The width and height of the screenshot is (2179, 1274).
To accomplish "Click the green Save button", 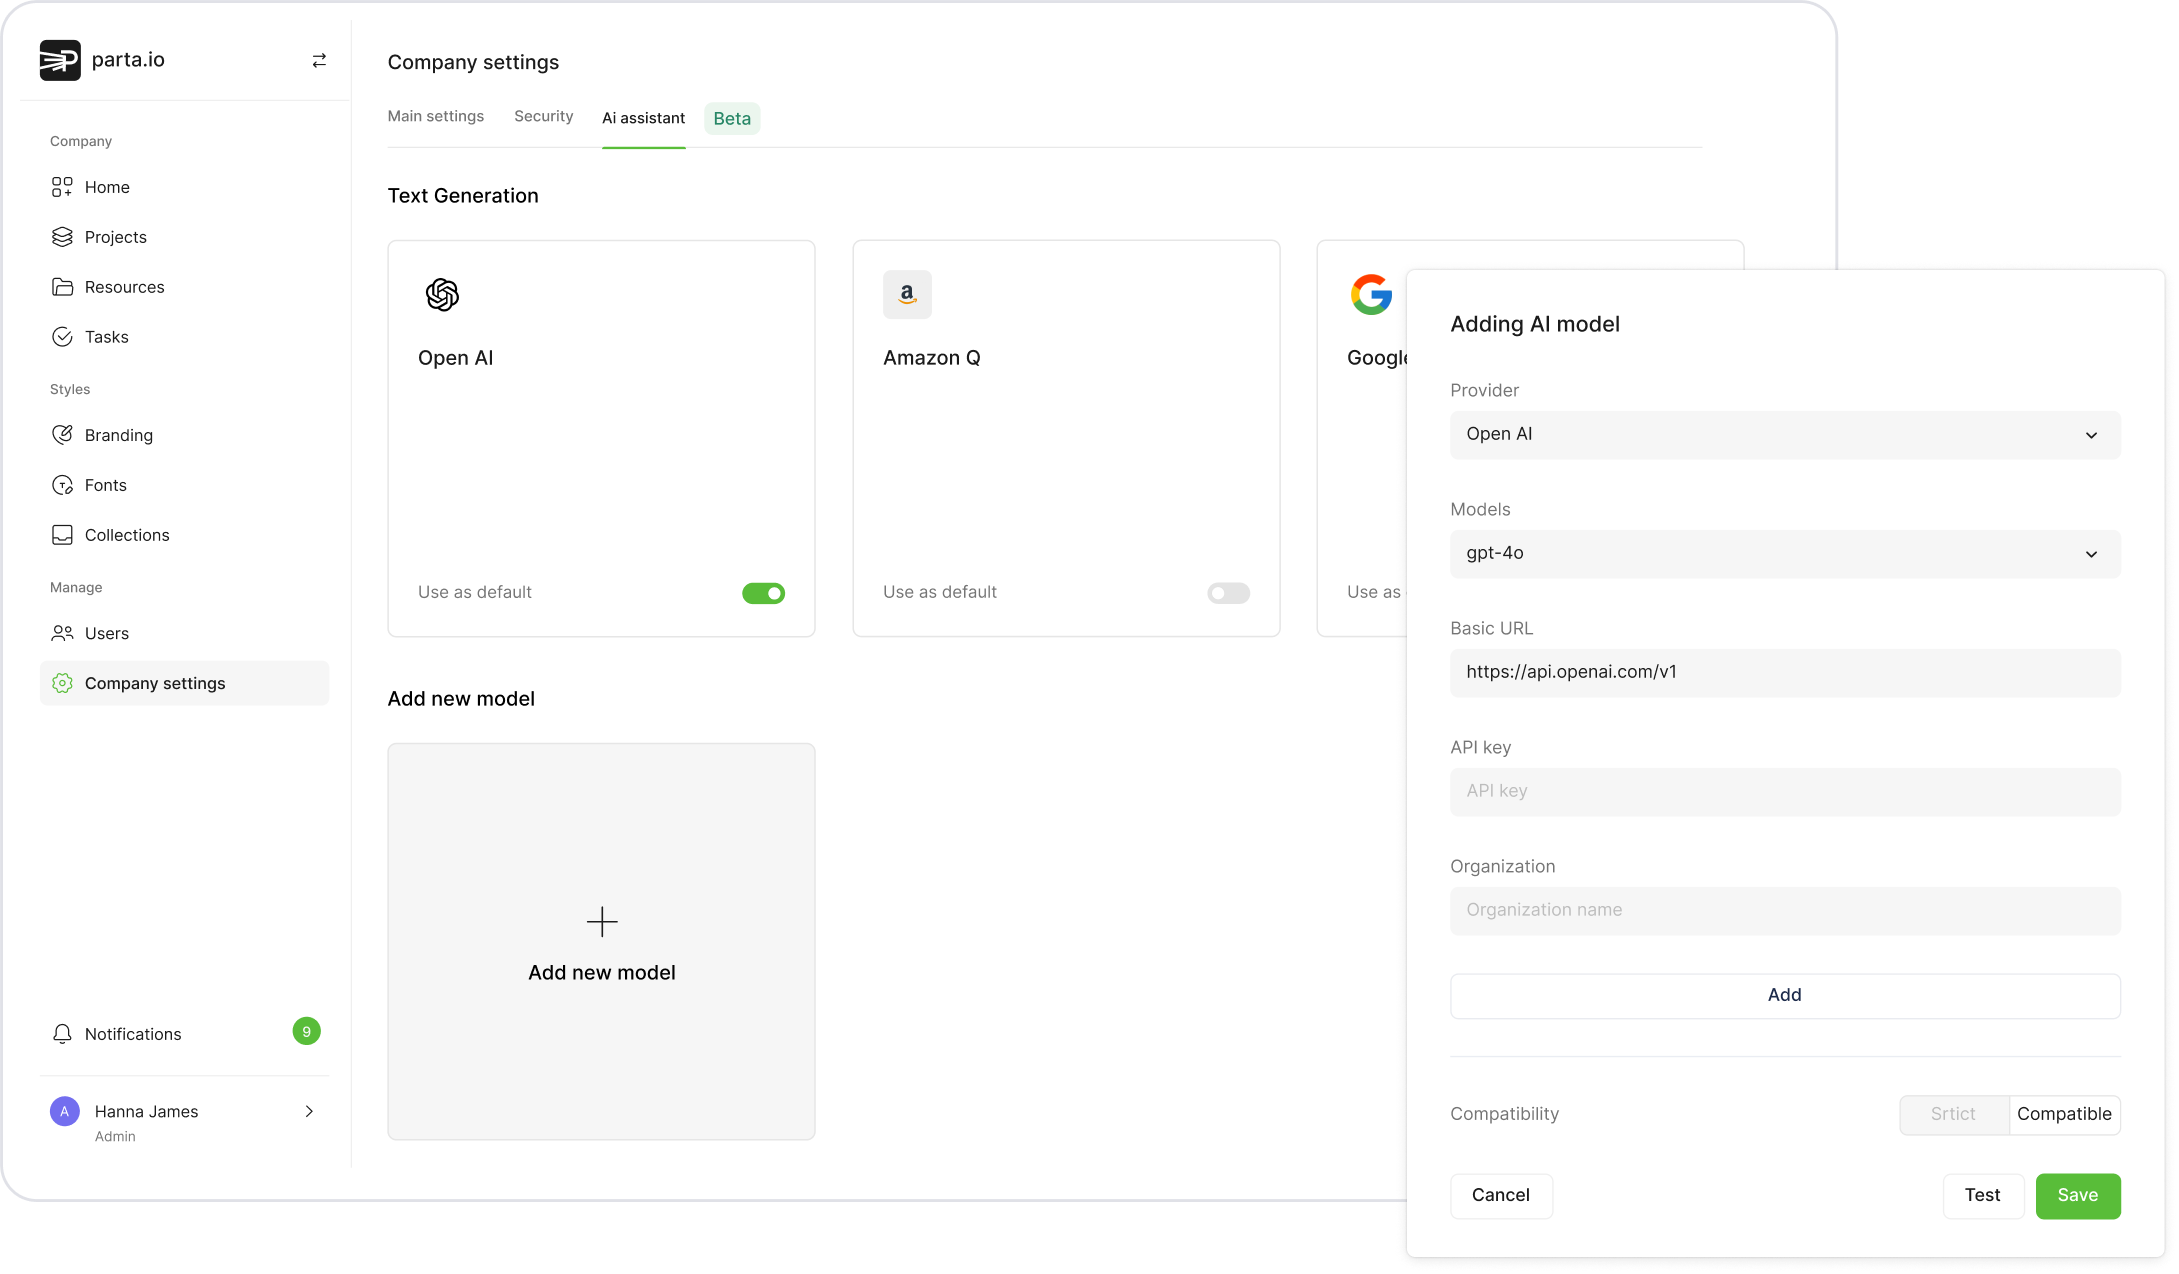I will pyautogui.click(x=2077, y=1196).
